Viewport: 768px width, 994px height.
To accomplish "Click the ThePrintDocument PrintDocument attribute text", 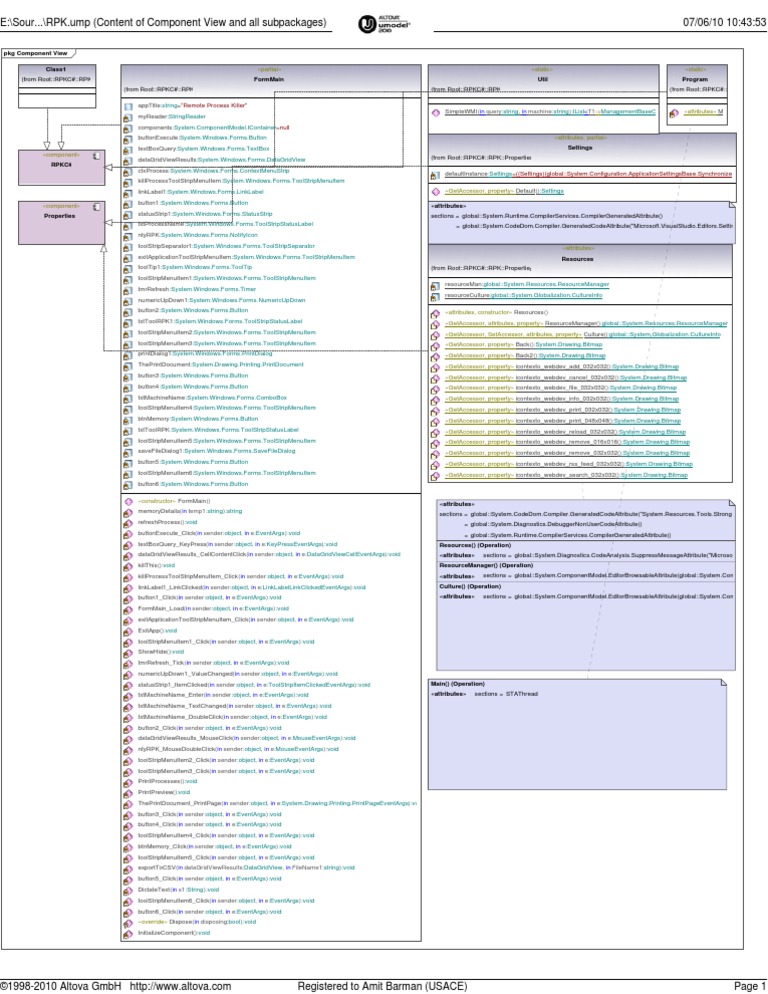I will click(221, 365).
